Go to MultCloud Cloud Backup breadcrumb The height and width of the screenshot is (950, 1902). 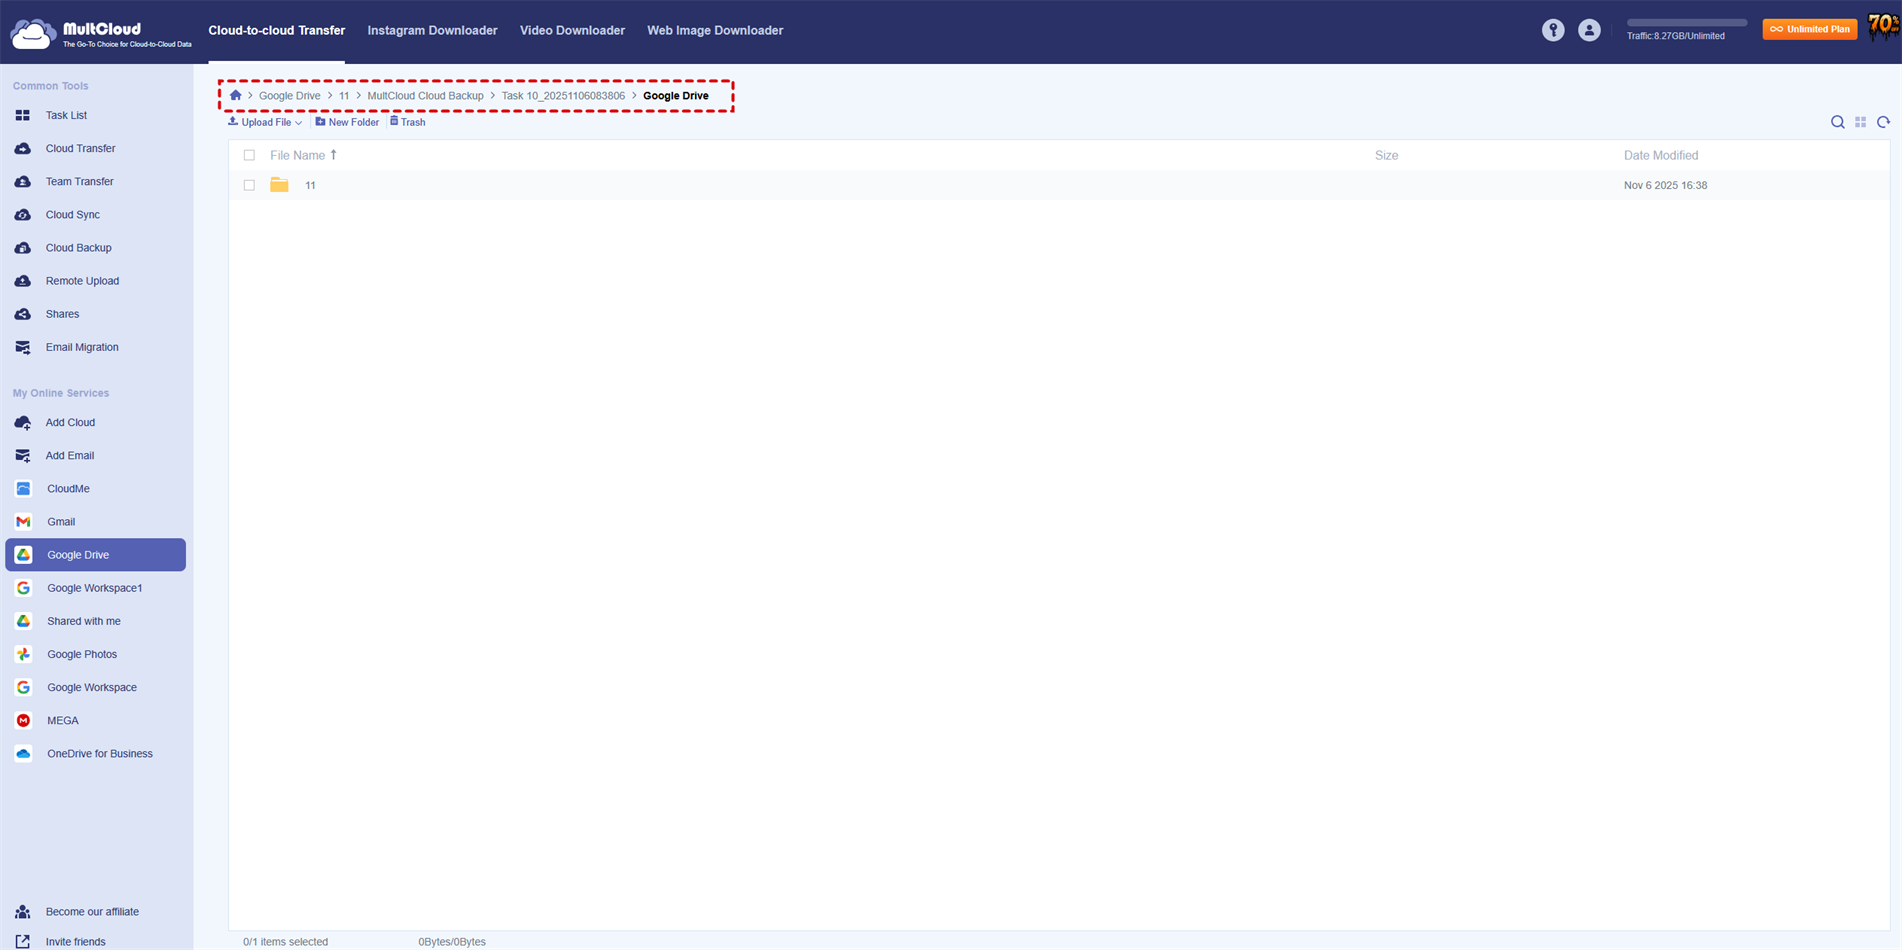[x=425, y=96]
